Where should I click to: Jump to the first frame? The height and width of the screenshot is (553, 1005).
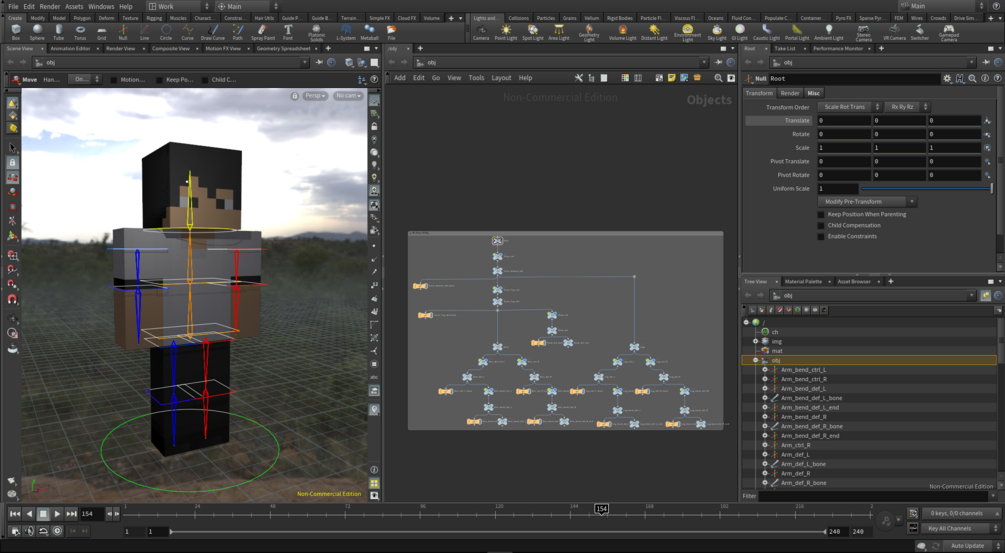pos(14,513)
